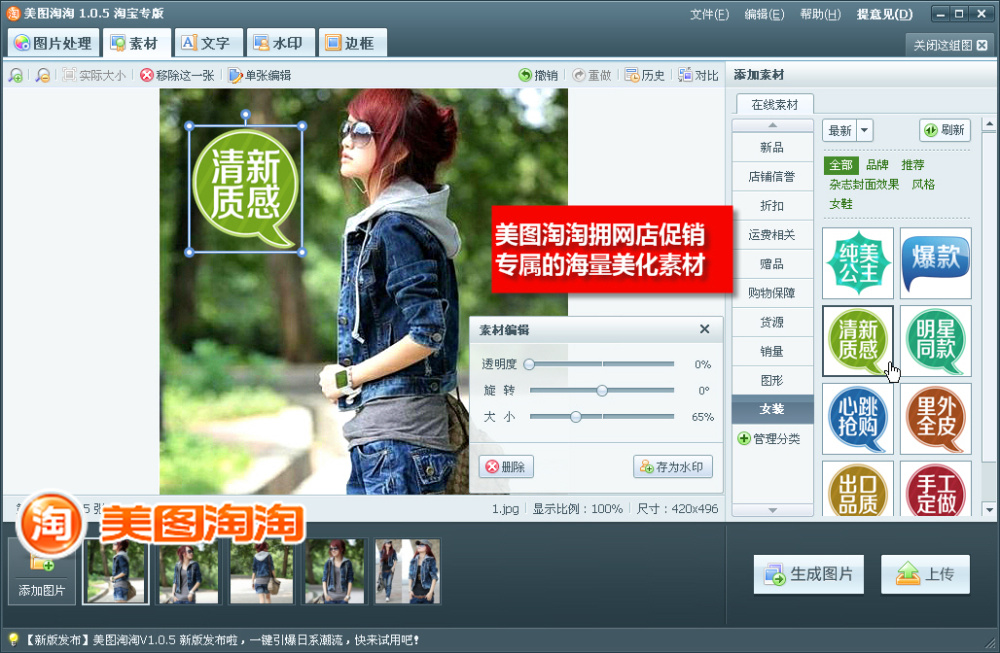Select the 折扣 category
Screen dimensions: 1000x653
point(772,205)
